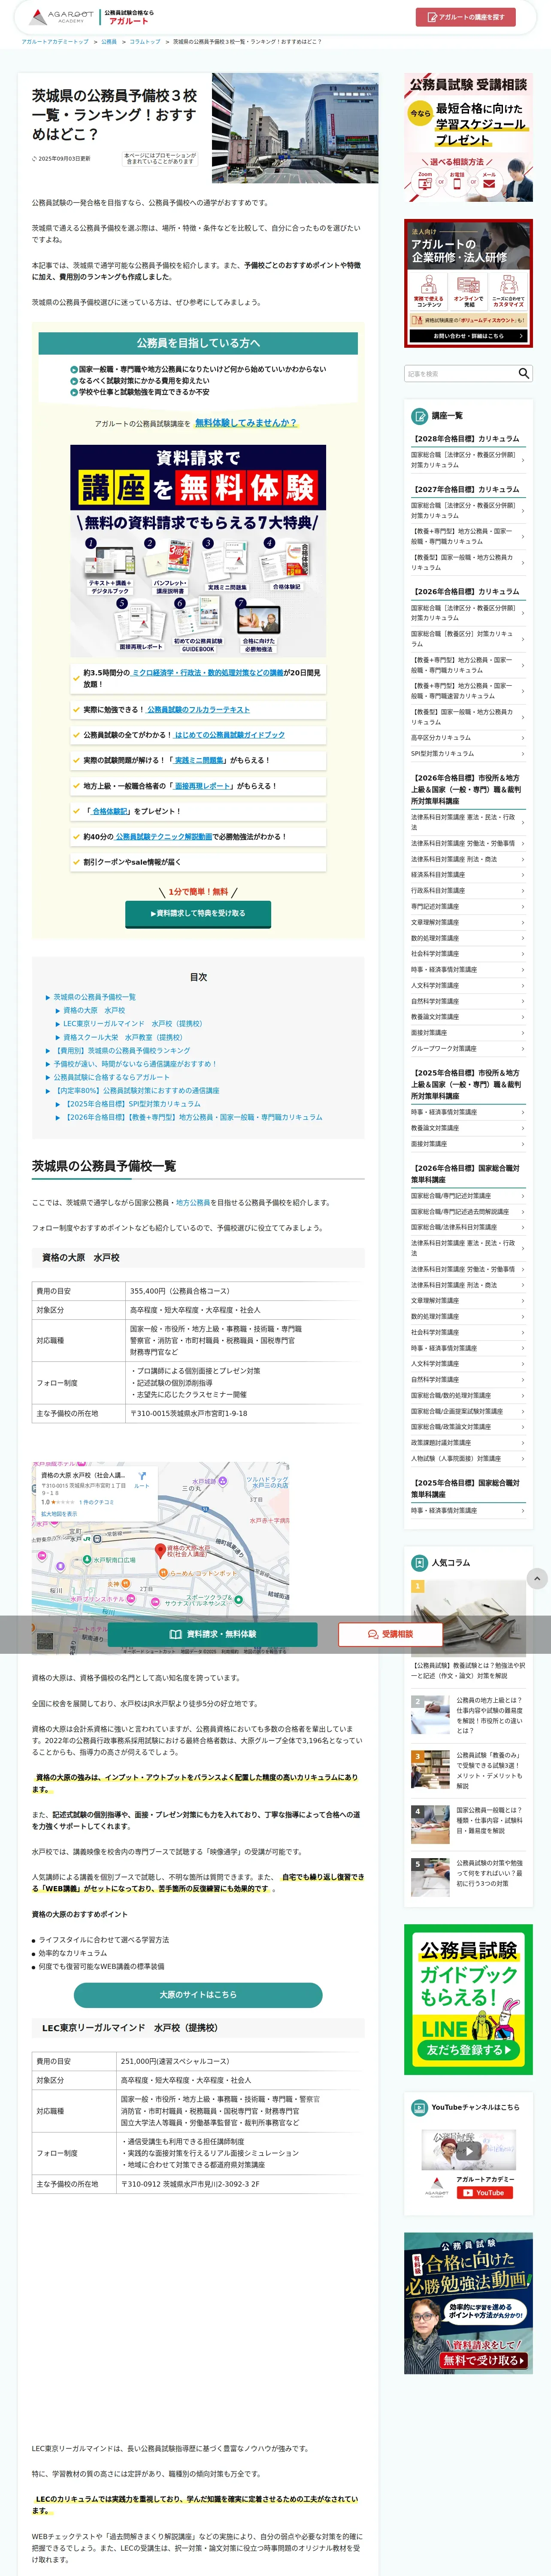
Task: Click the search magnifier icon in sidebar
Action: (x=524, y=374)
